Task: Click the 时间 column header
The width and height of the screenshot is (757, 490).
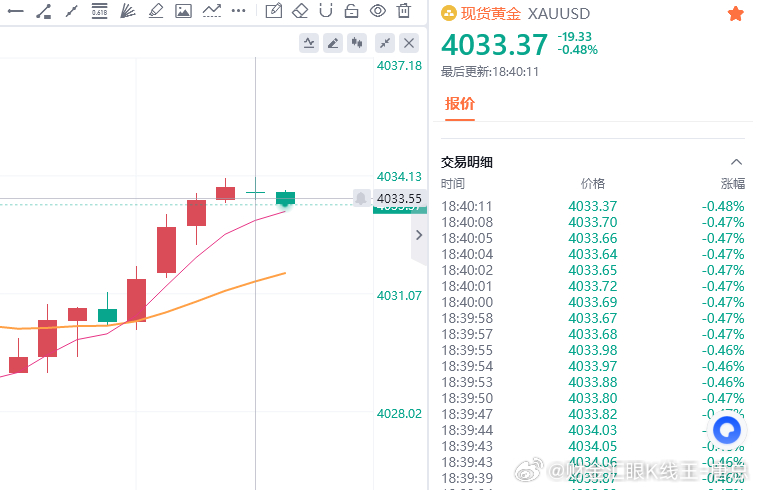Action: [453, 184]
